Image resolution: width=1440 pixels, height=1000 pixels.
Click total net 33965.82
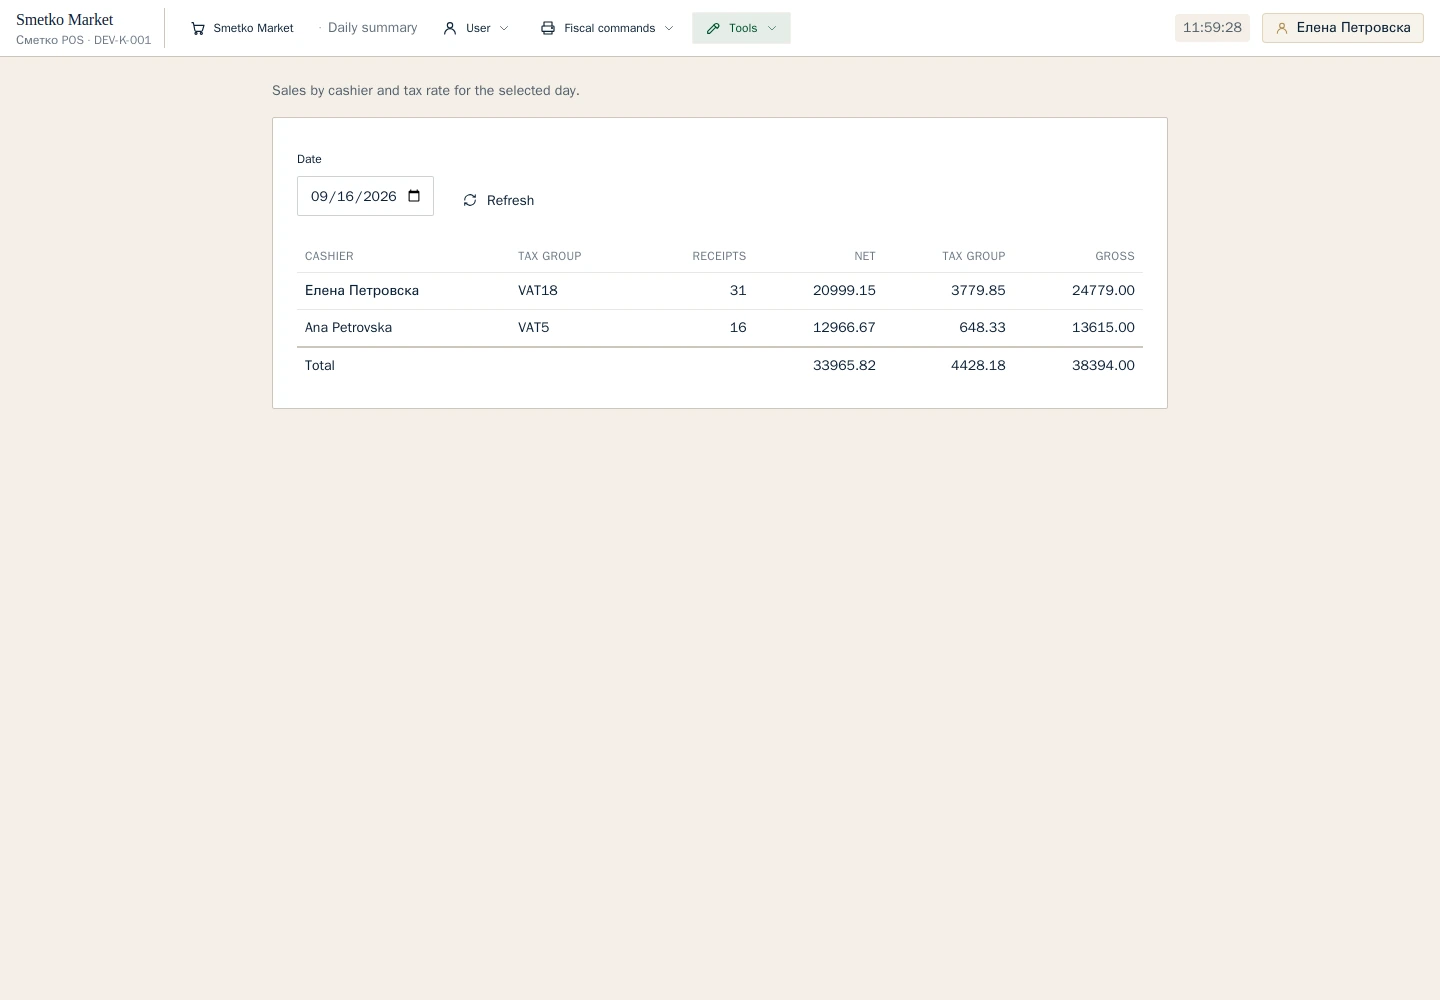click(x=844, y=366)
